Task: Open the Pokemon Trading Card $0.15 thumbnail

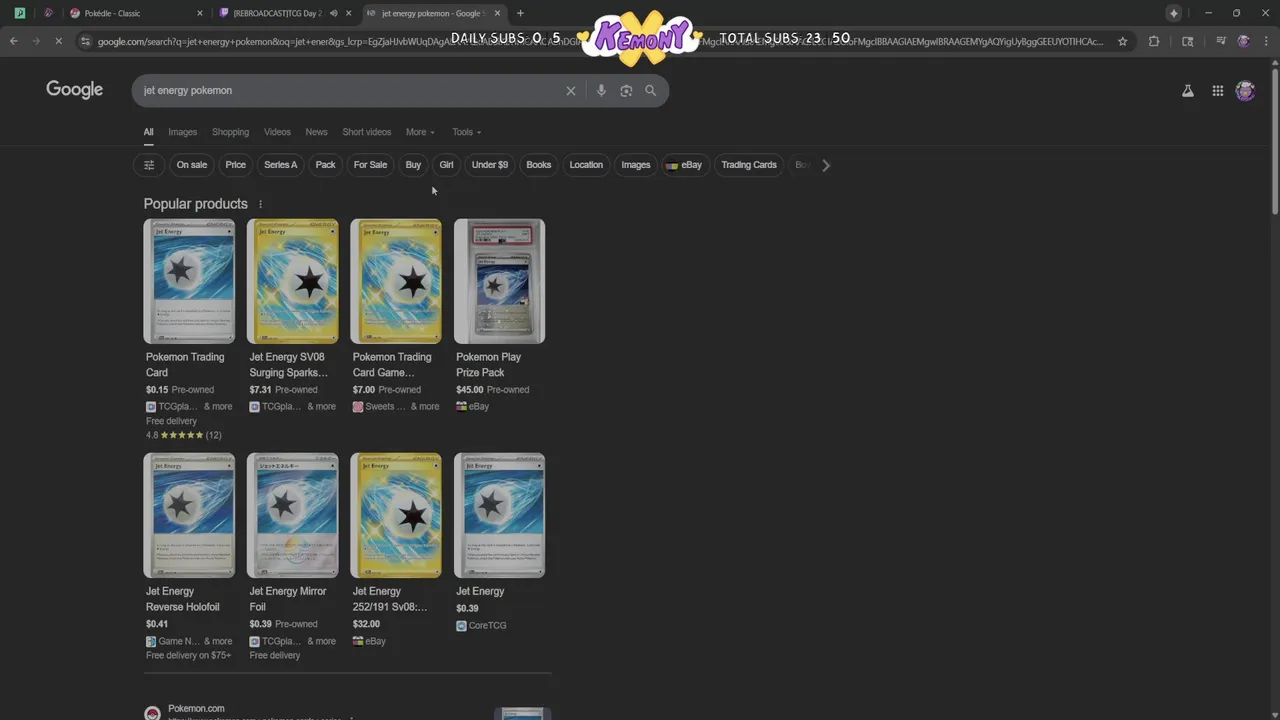Action: click(x=189, y=281)
